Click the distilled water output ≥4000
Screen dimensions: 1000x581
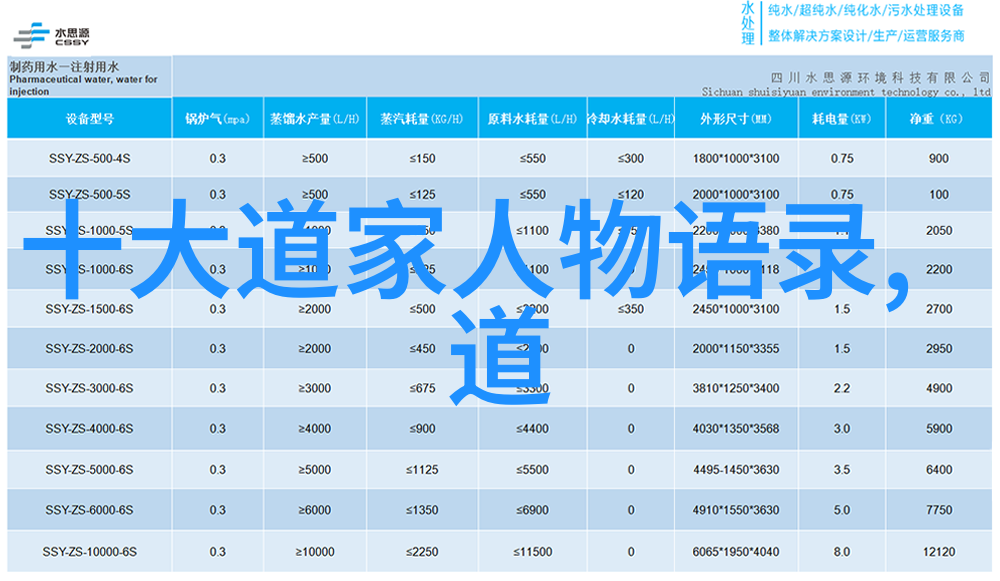(315, 429)
